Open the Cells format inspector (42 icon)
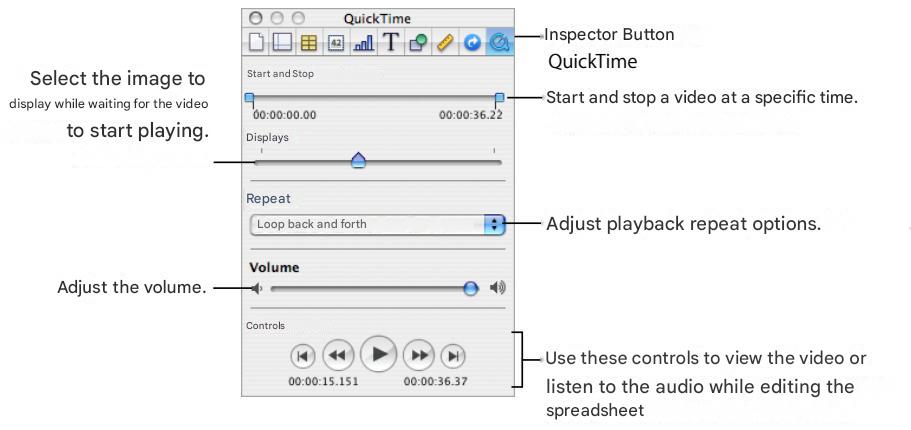Image resolution: width=911 pixels, height=430 pixels. tap(336, 42)
